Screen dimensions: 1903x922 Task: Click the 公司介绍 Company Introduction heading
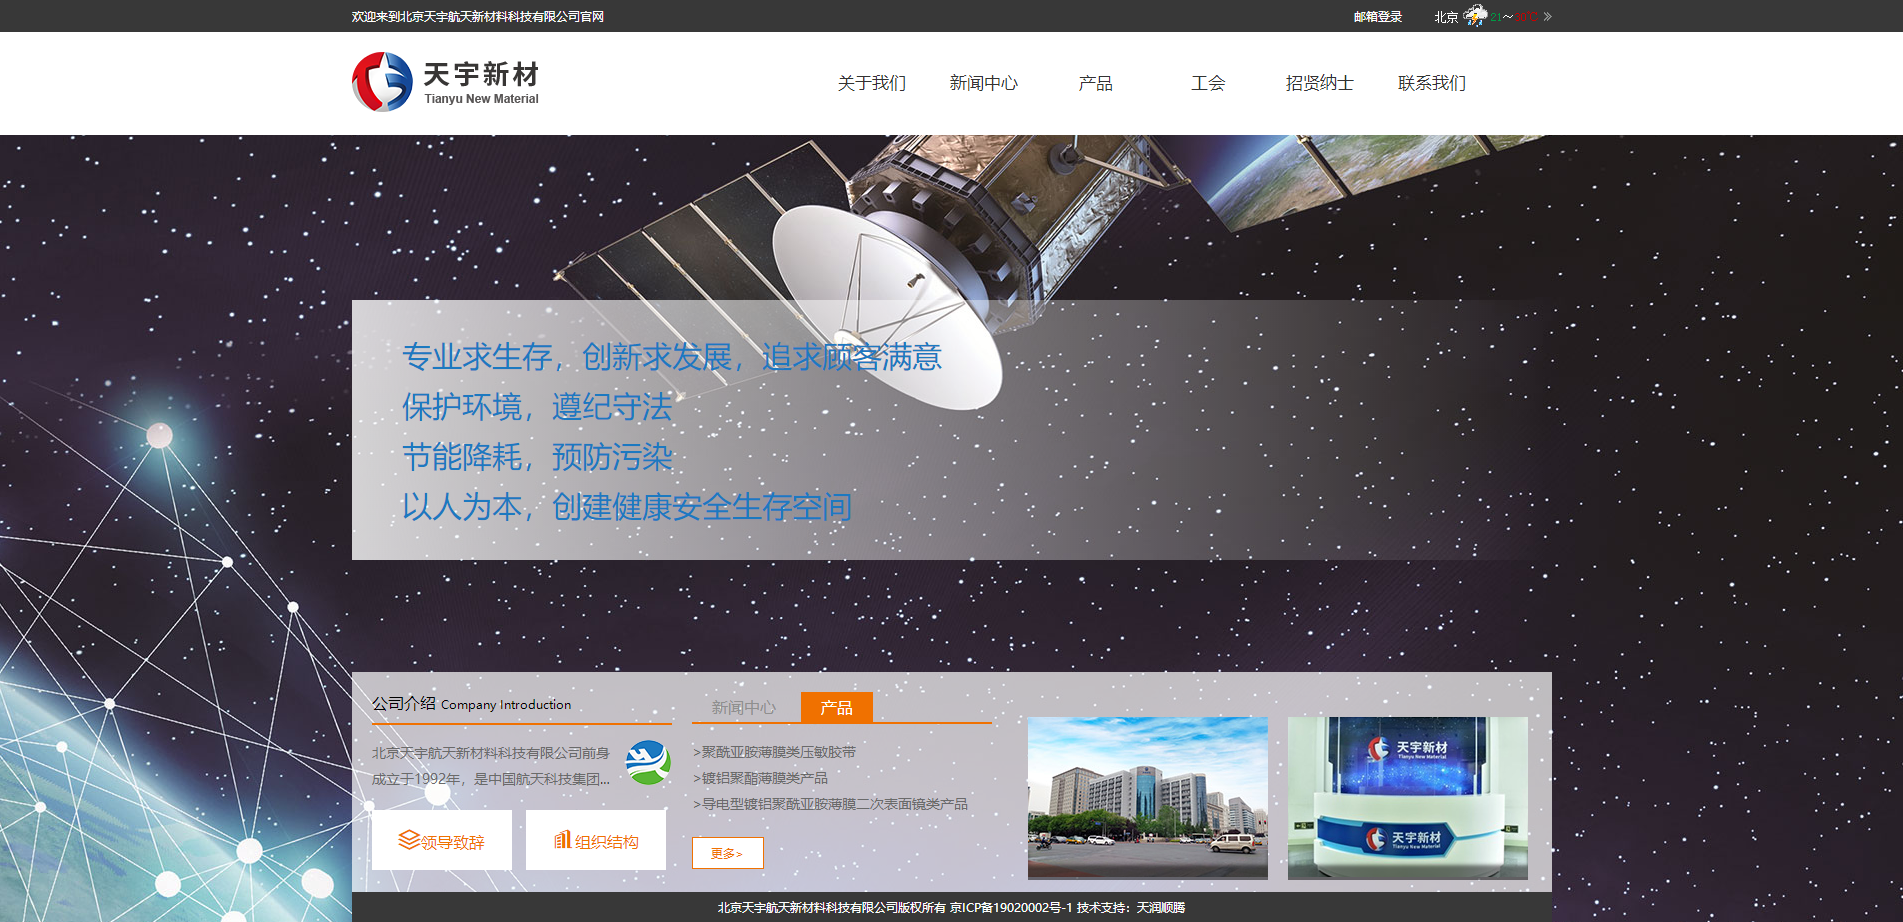[472, 704]
